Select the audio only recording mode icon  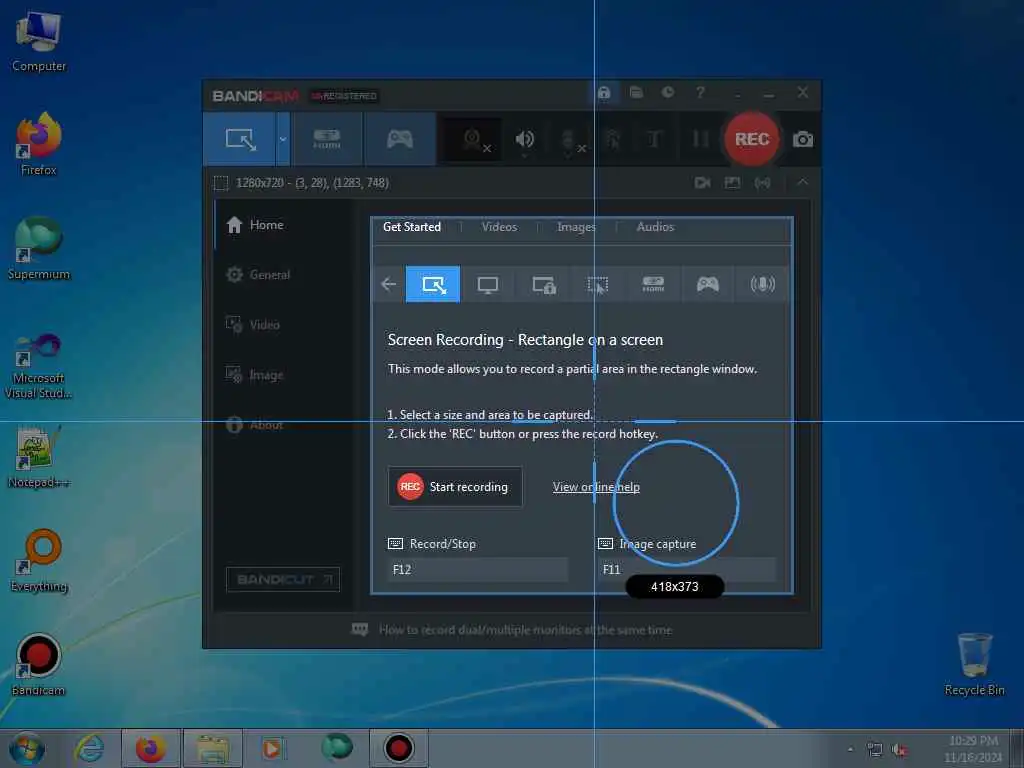(x=762, y=284)
